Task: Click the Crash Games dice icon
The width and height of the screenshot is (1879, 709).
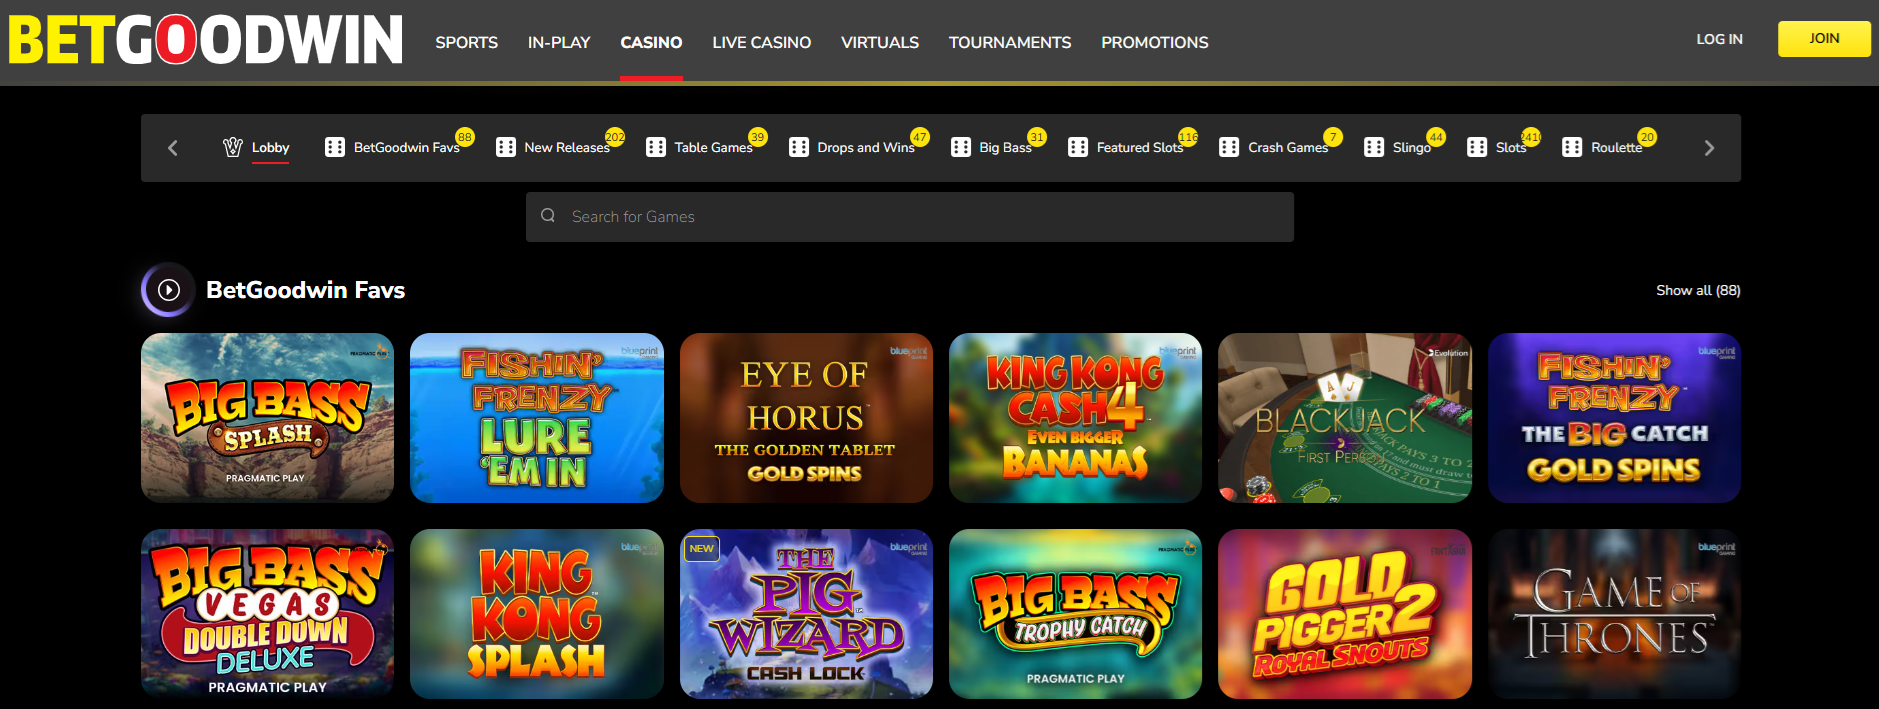Action: [1229, 147]
